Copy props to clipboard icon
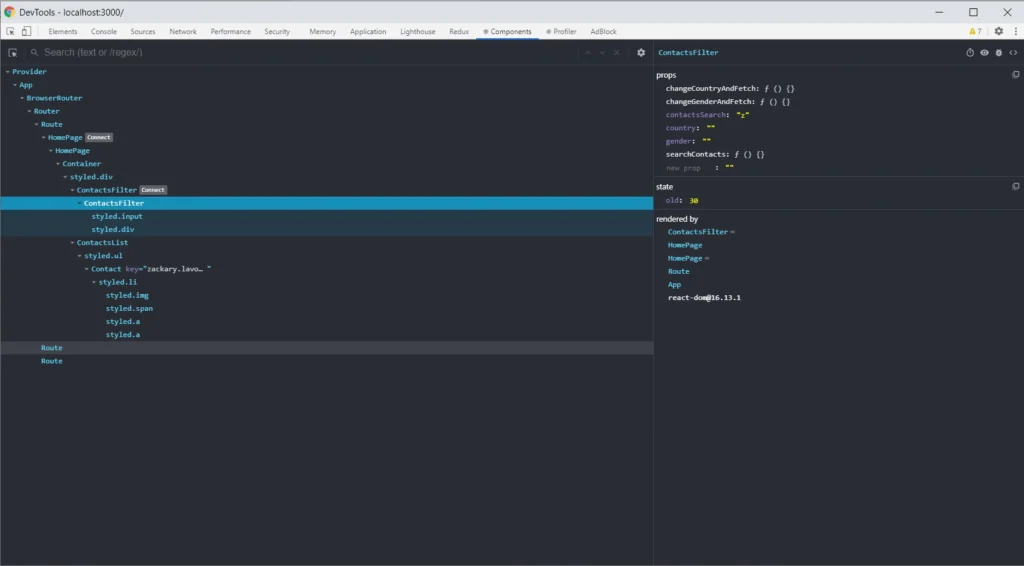This screenshot has width=1024, height=566. click(1016, 75)
